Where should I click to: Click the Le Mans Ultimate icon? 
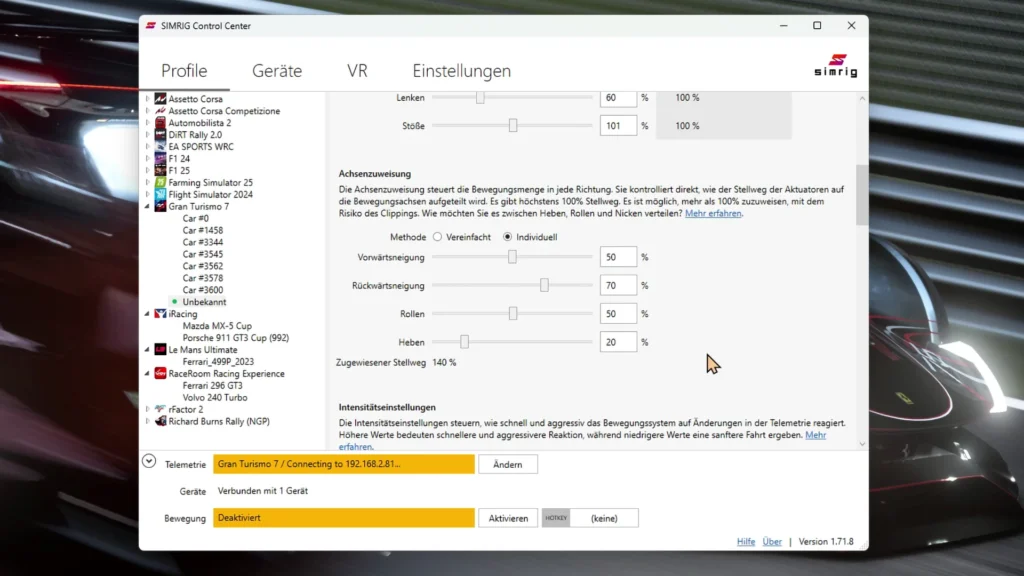tap(160, 350)
